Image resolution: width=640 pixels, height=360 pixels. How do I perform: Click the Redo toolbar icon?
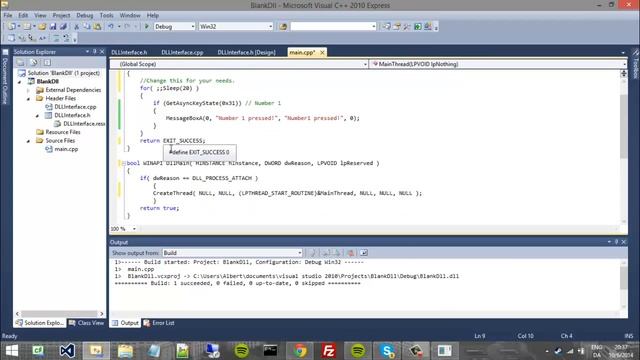click(x=127, y=27)
